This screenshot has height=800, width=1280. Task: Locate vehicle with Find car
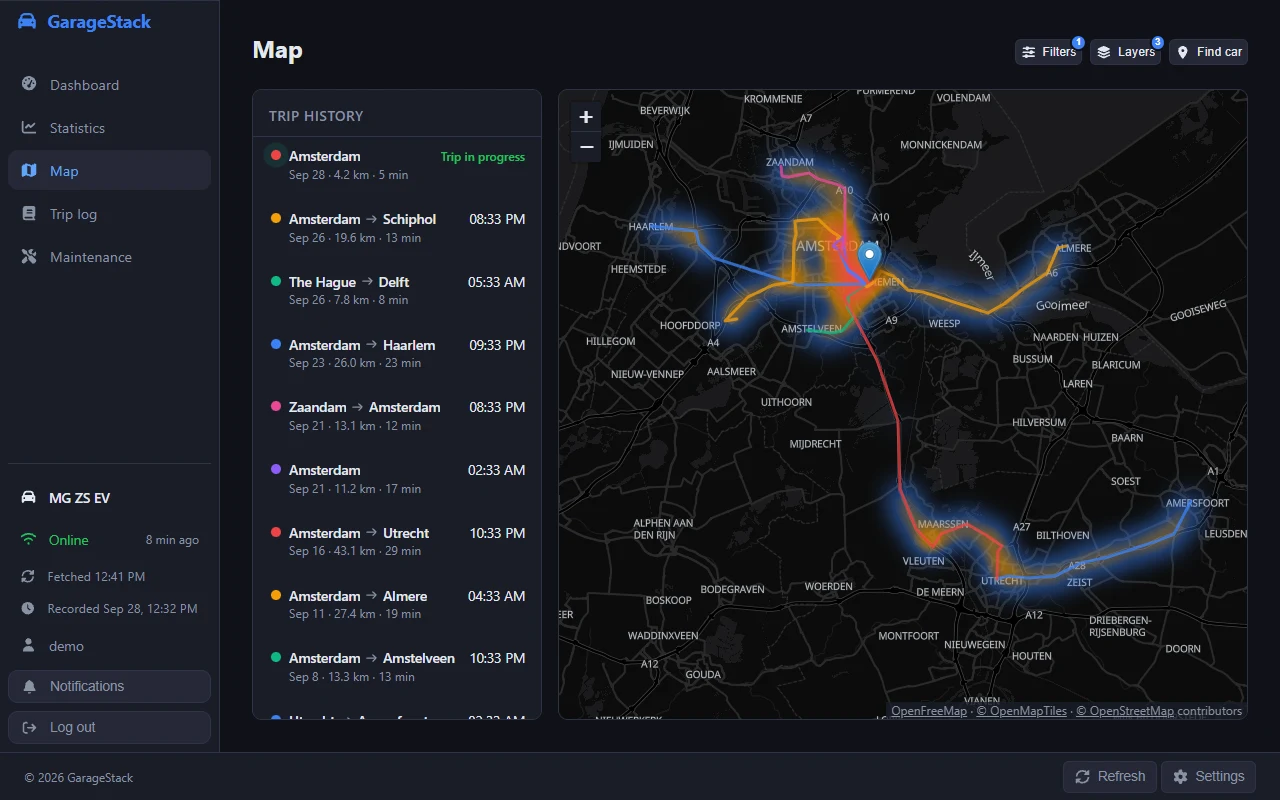click(1208, 52)
